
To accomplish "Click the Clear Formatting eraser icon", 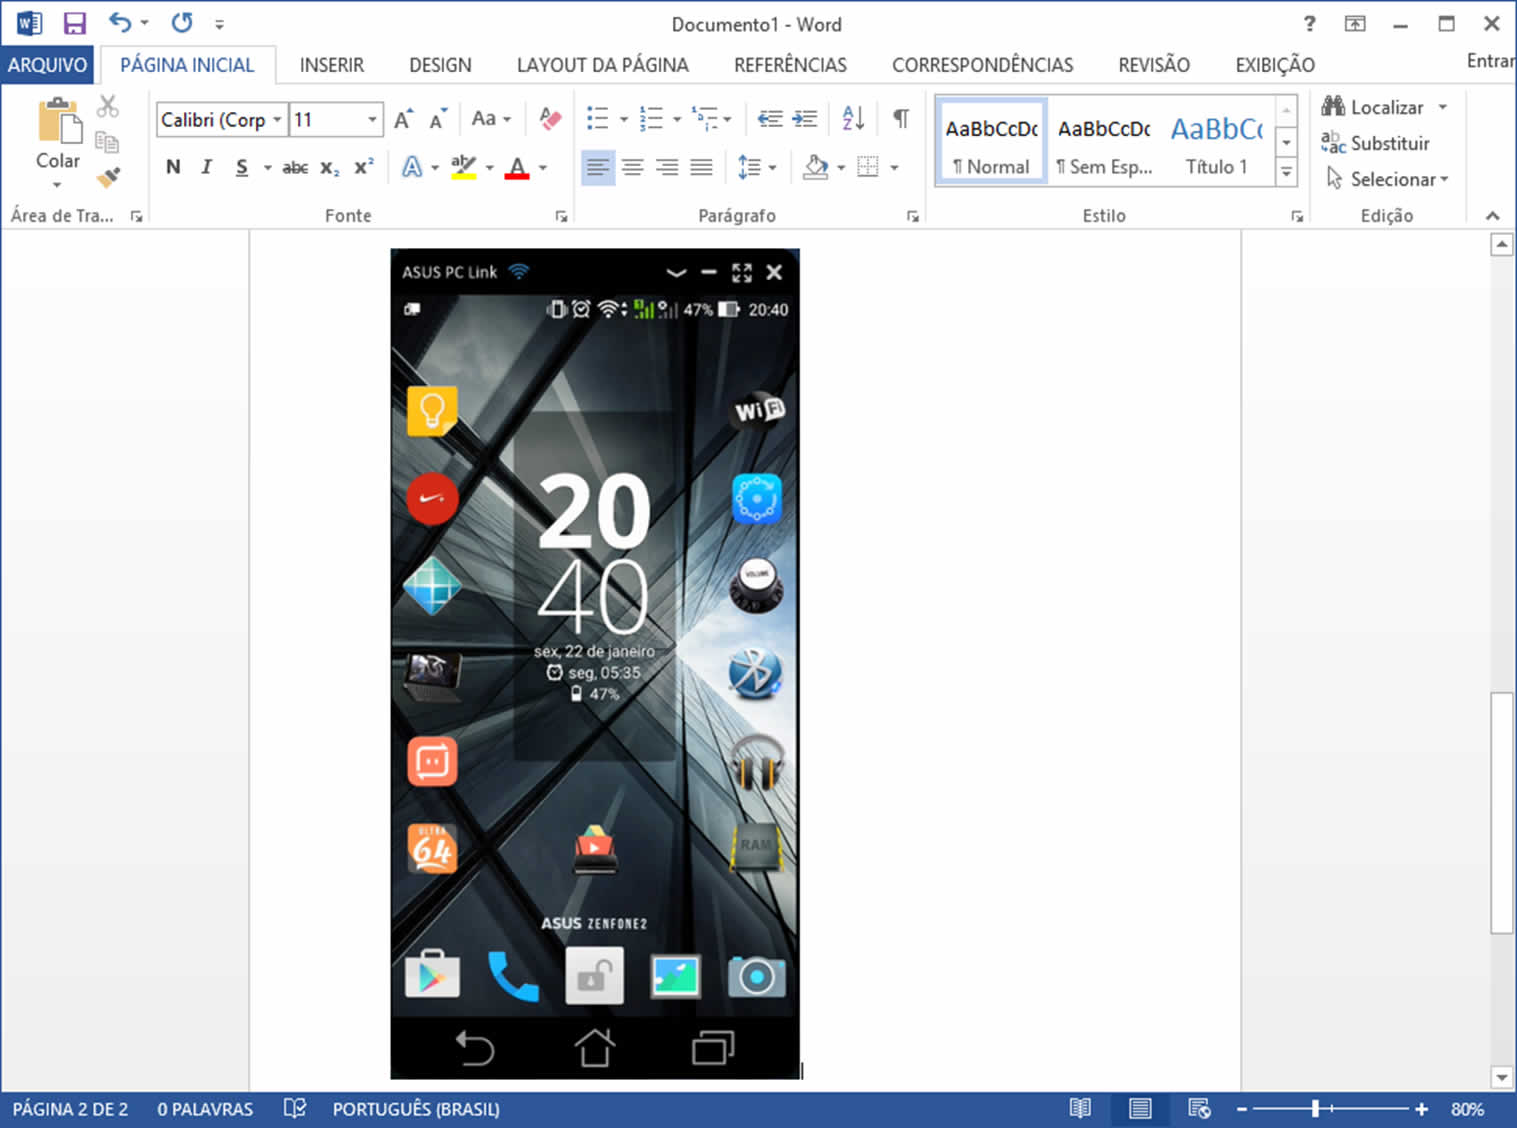I will pyautogui.click(x=549, y=119).
